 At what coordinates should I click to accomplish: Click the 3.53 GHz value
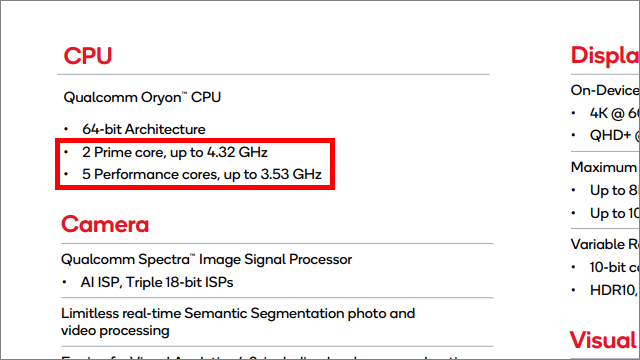pyautogui.click(x=291, y=174)
